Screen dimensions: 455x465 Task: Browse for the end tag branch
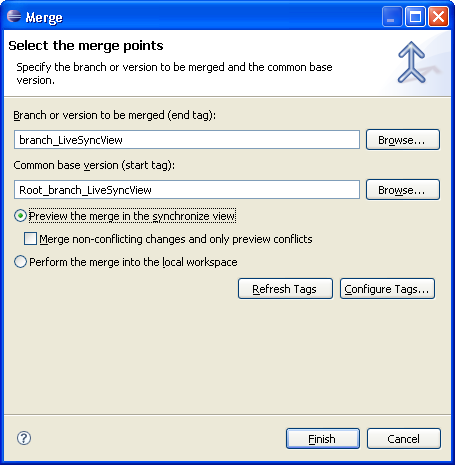coord(403,140)
